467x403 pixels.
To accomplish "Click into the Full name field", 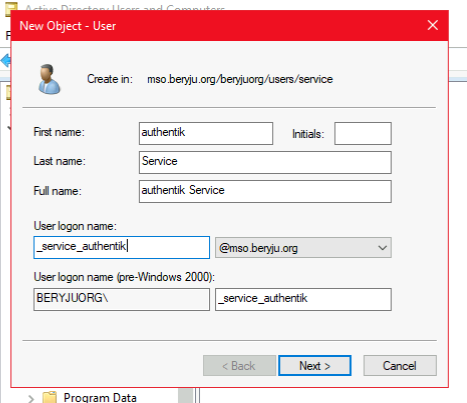I will tap(265, 191).
